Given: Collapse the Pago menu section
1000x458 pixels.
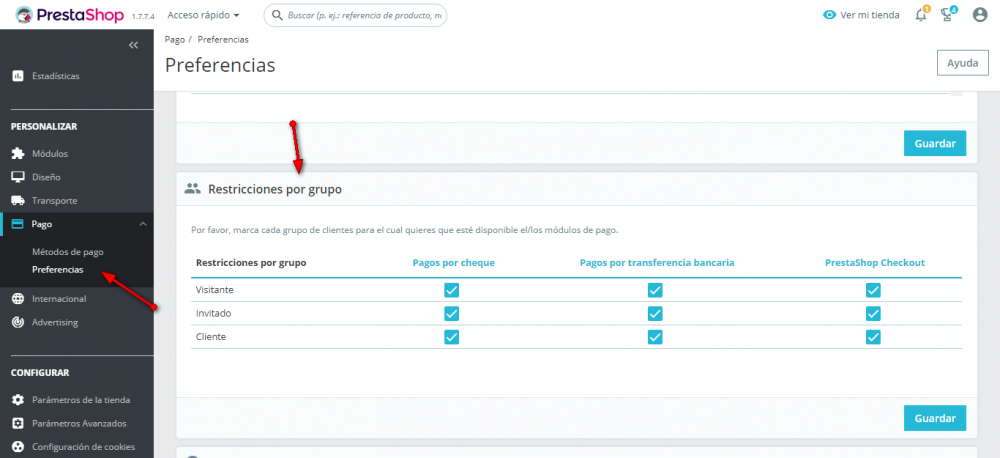Looking at the screenshot, I should click(142, 225).
